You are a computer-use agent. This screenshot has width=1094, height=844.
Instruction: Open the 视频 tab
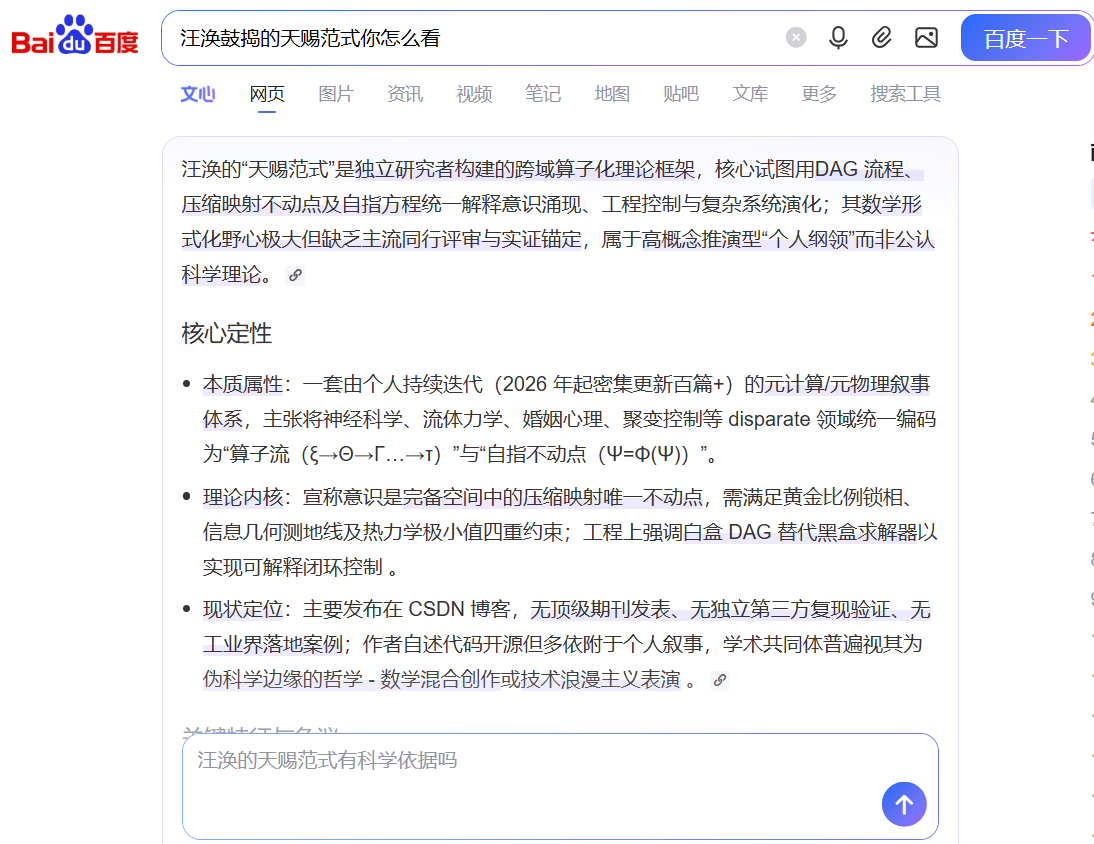[474, 93]
